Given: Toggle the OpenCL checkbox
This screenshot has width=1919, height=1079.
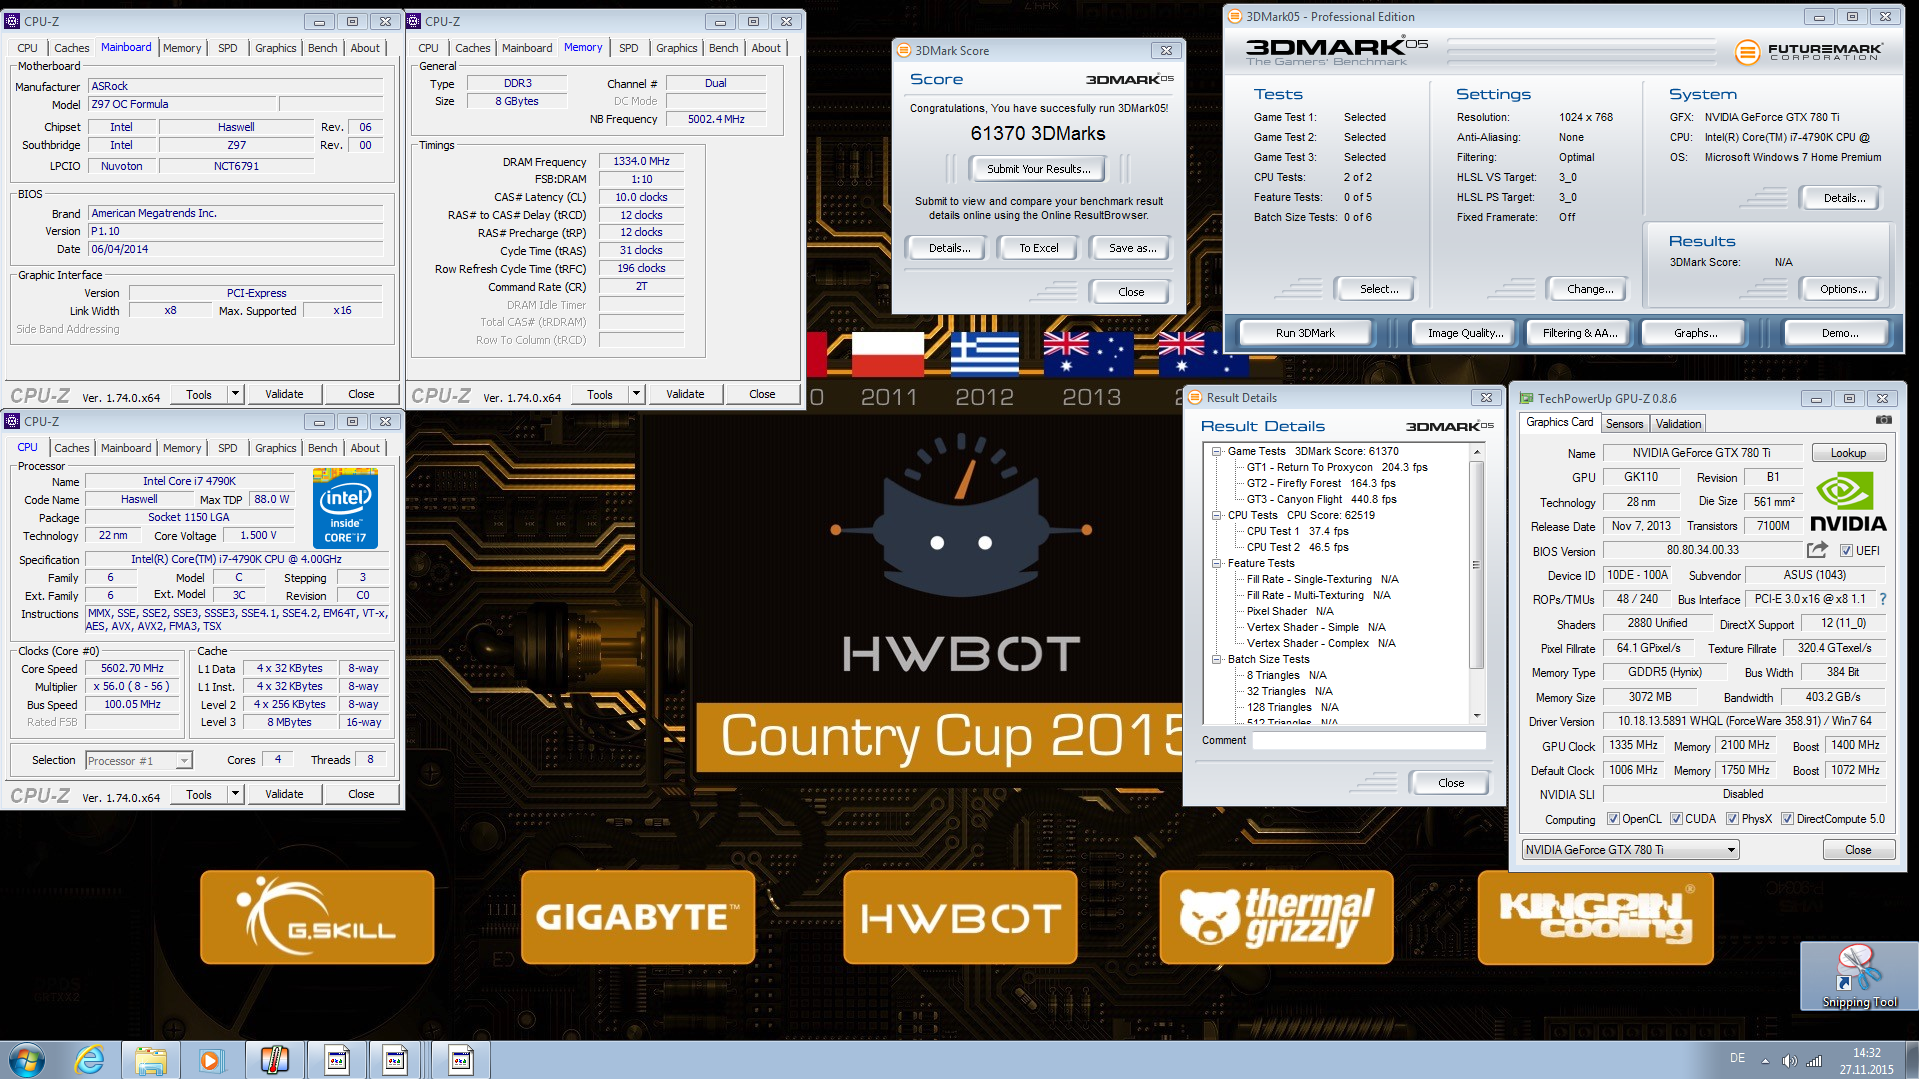Looking at the screenshot, I should coord(1613,819).
